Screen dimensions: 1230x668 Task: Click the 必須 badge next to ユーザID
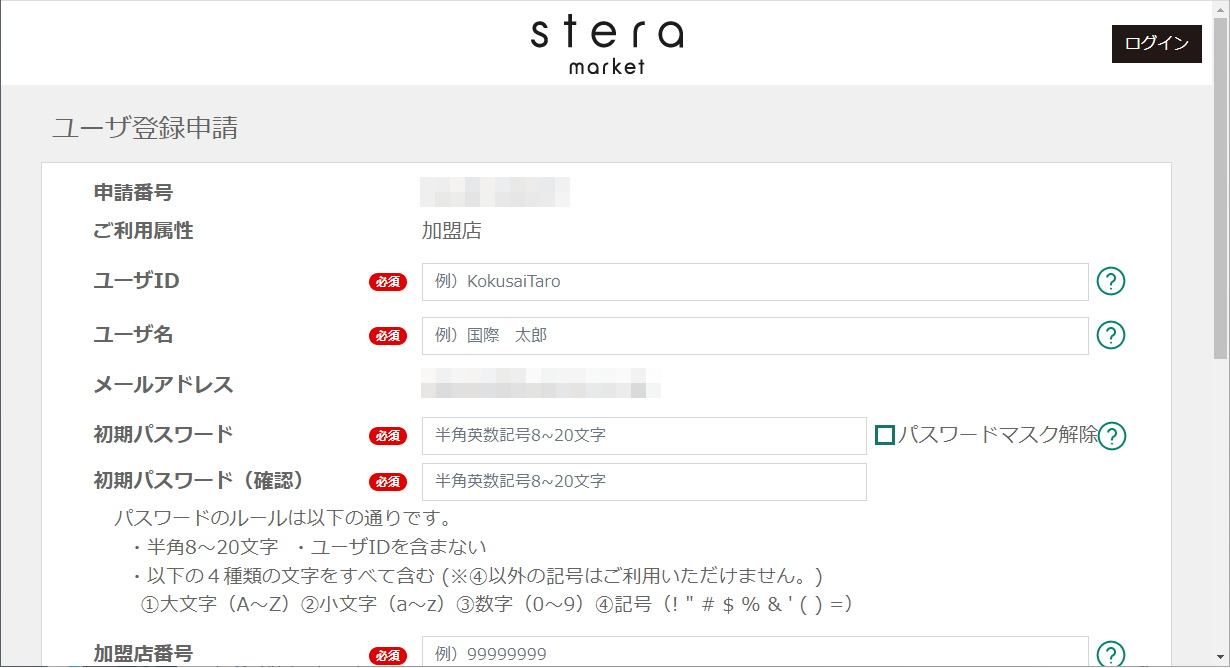388,282
